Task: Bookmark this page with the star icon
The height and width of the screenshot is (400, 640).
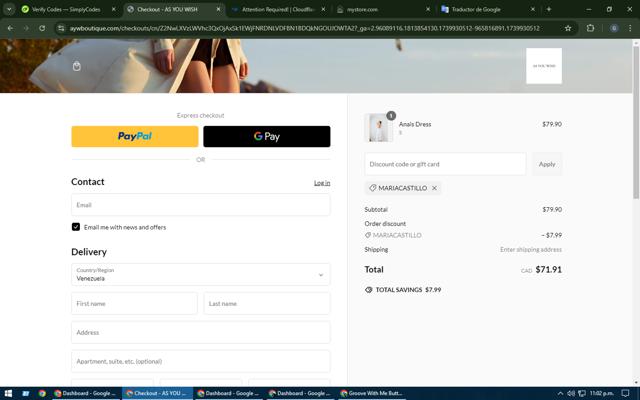Action: pos(568,28)
